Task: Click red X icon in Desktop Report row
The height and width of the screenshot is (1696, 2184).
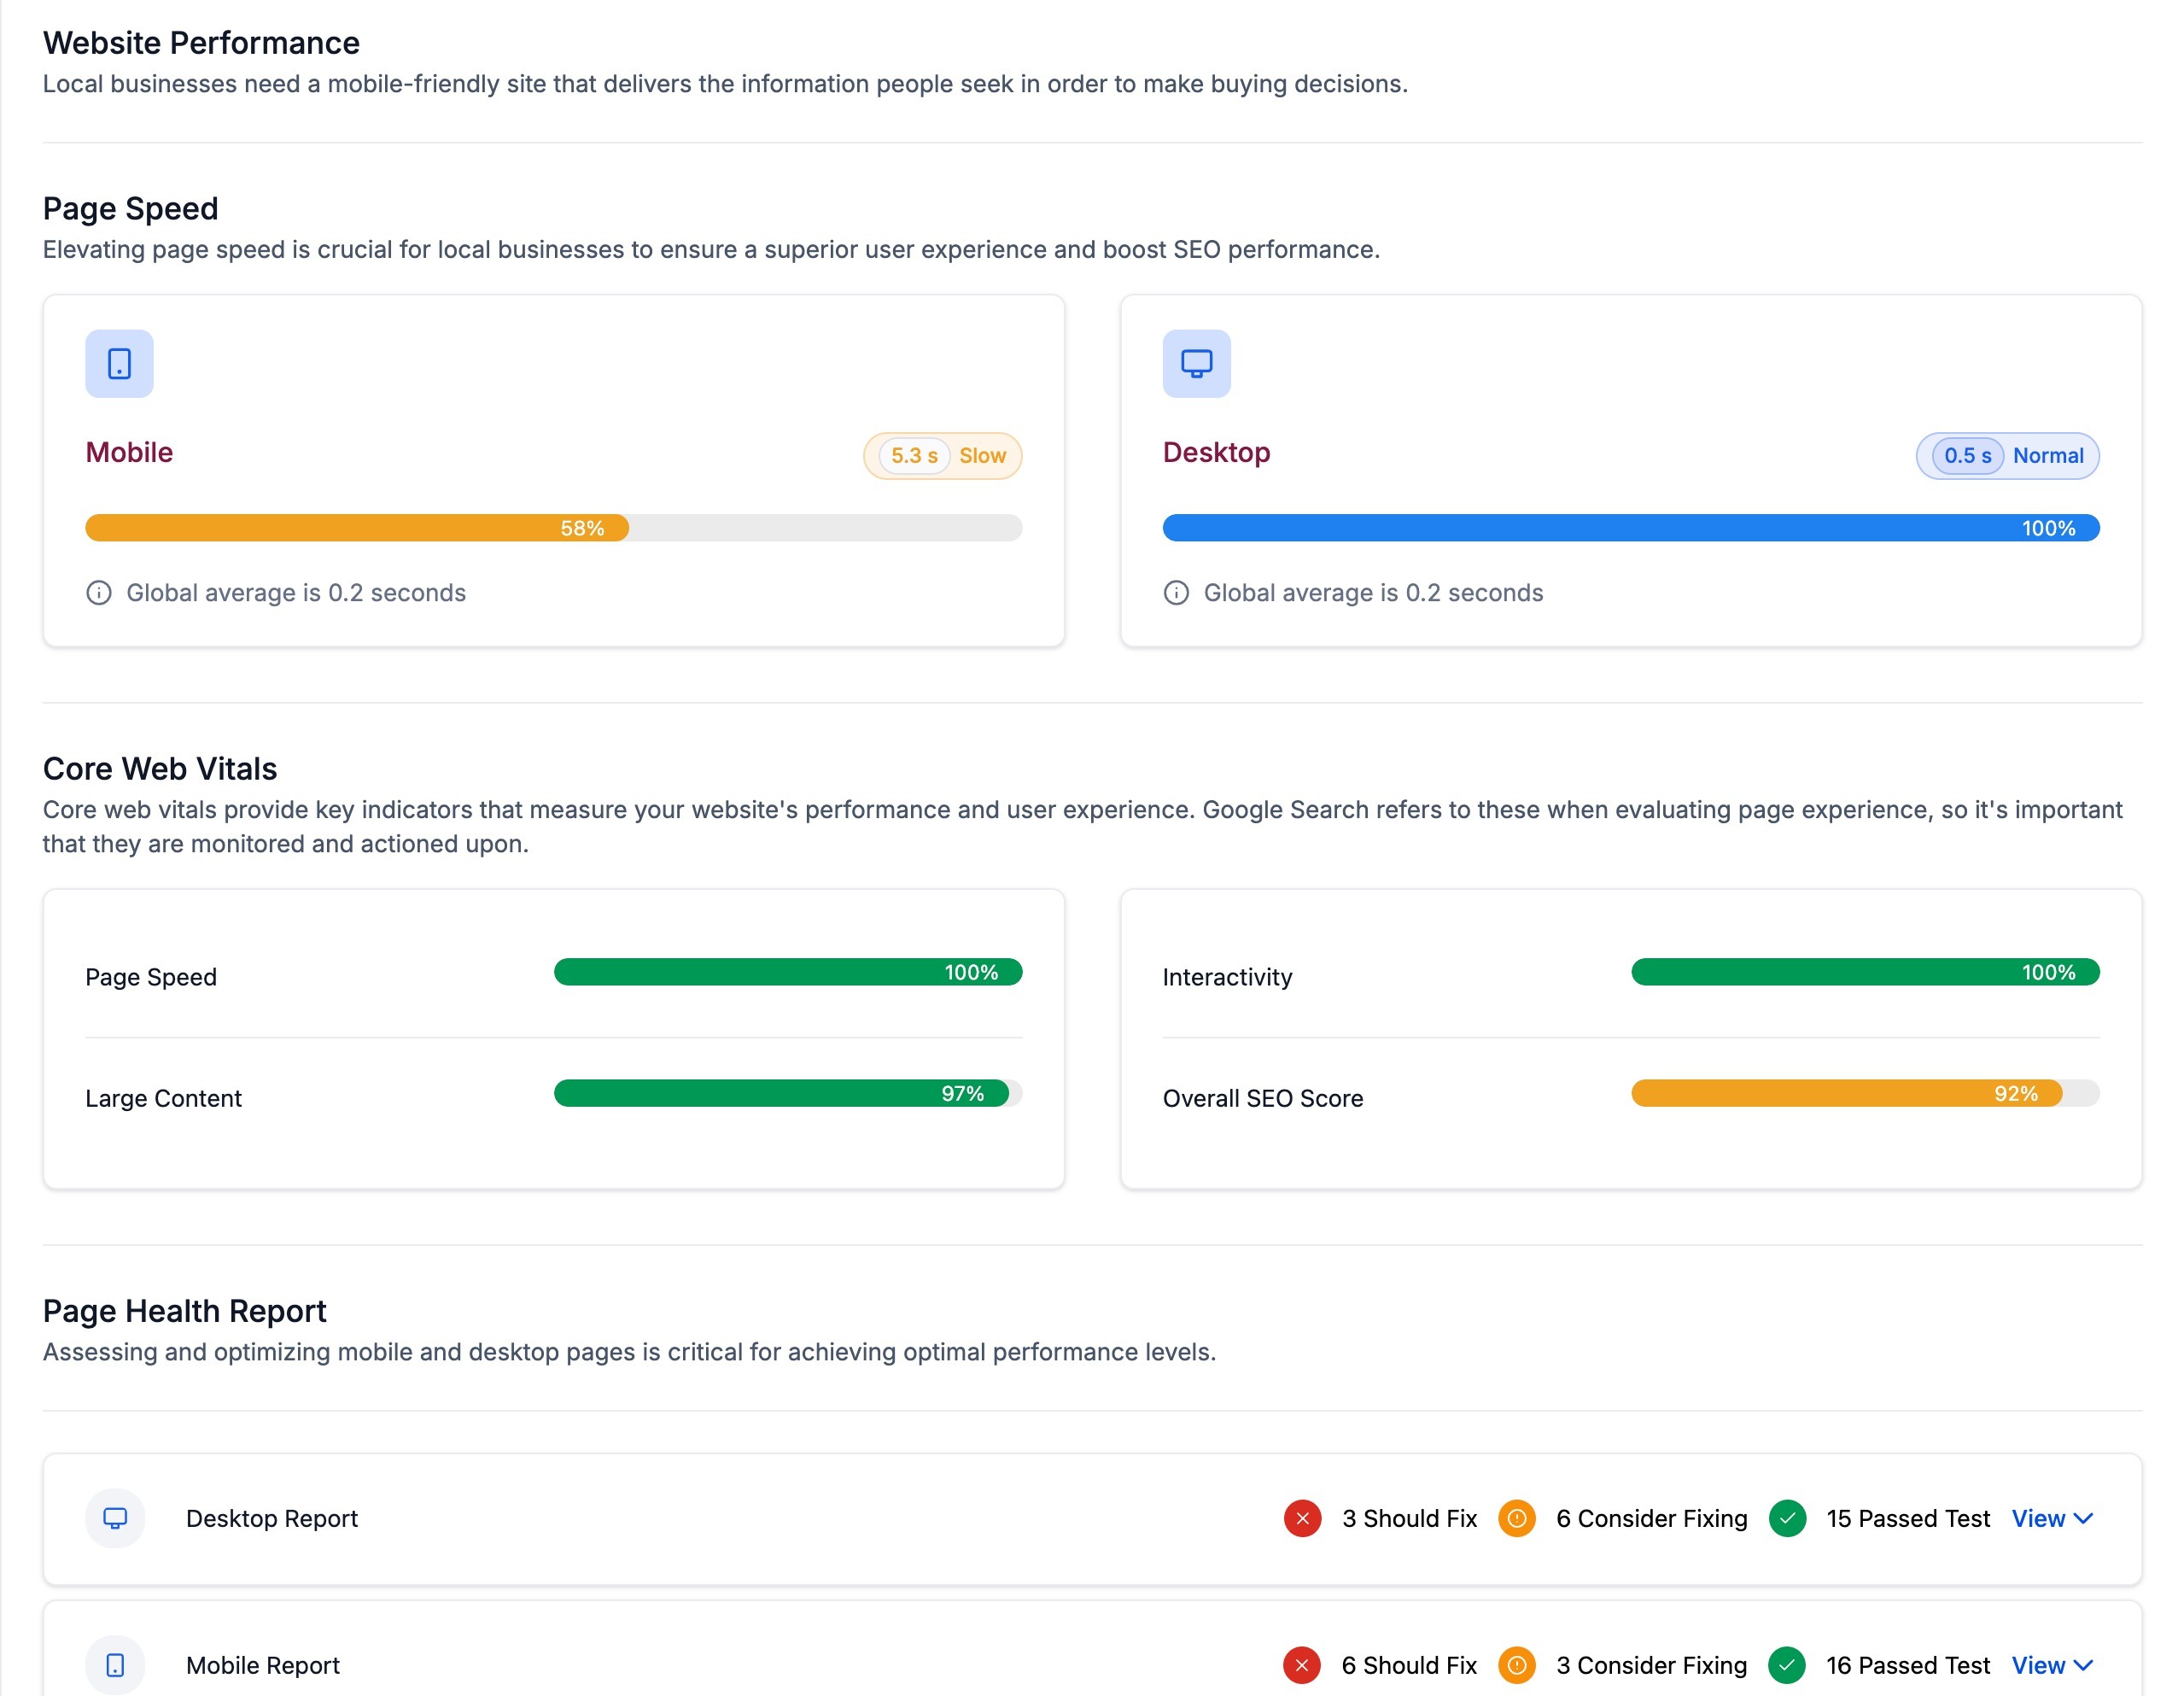Action: [x=1302, y=1518]
